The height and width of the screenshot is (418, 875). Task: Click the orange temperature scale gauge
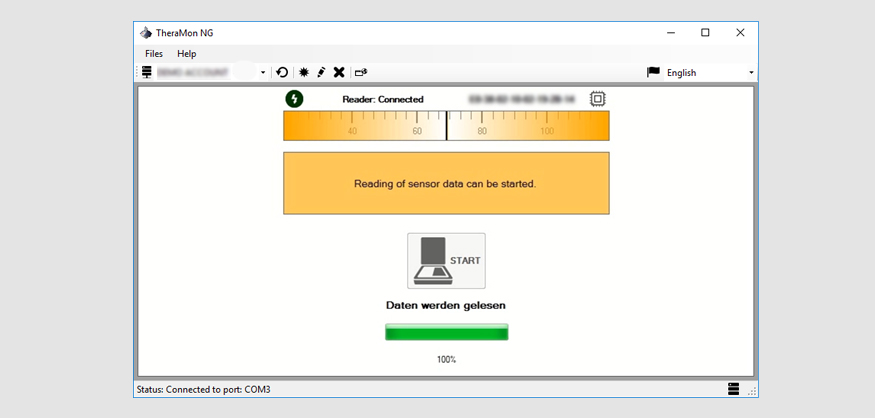point(446,126)
